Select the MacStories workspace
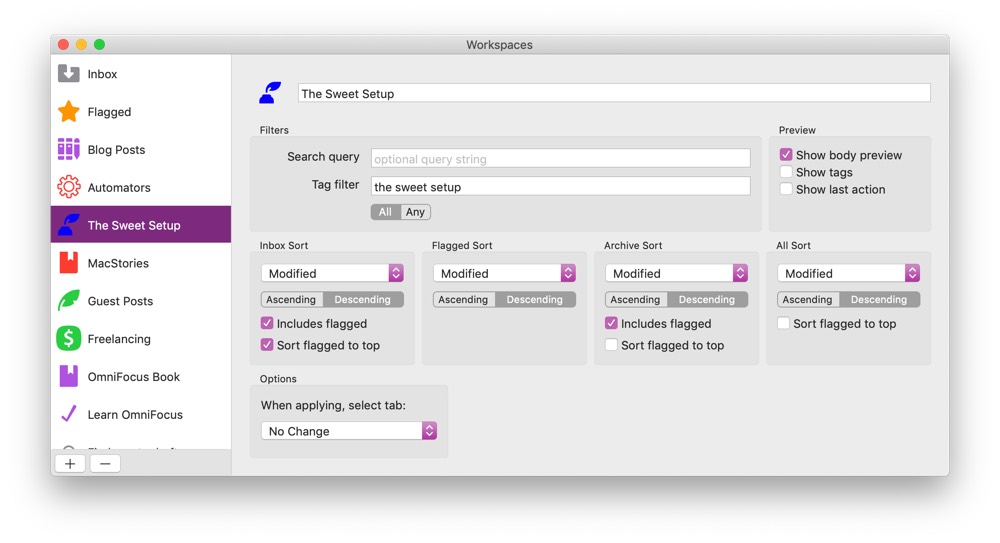 click(x=141, y=263)
